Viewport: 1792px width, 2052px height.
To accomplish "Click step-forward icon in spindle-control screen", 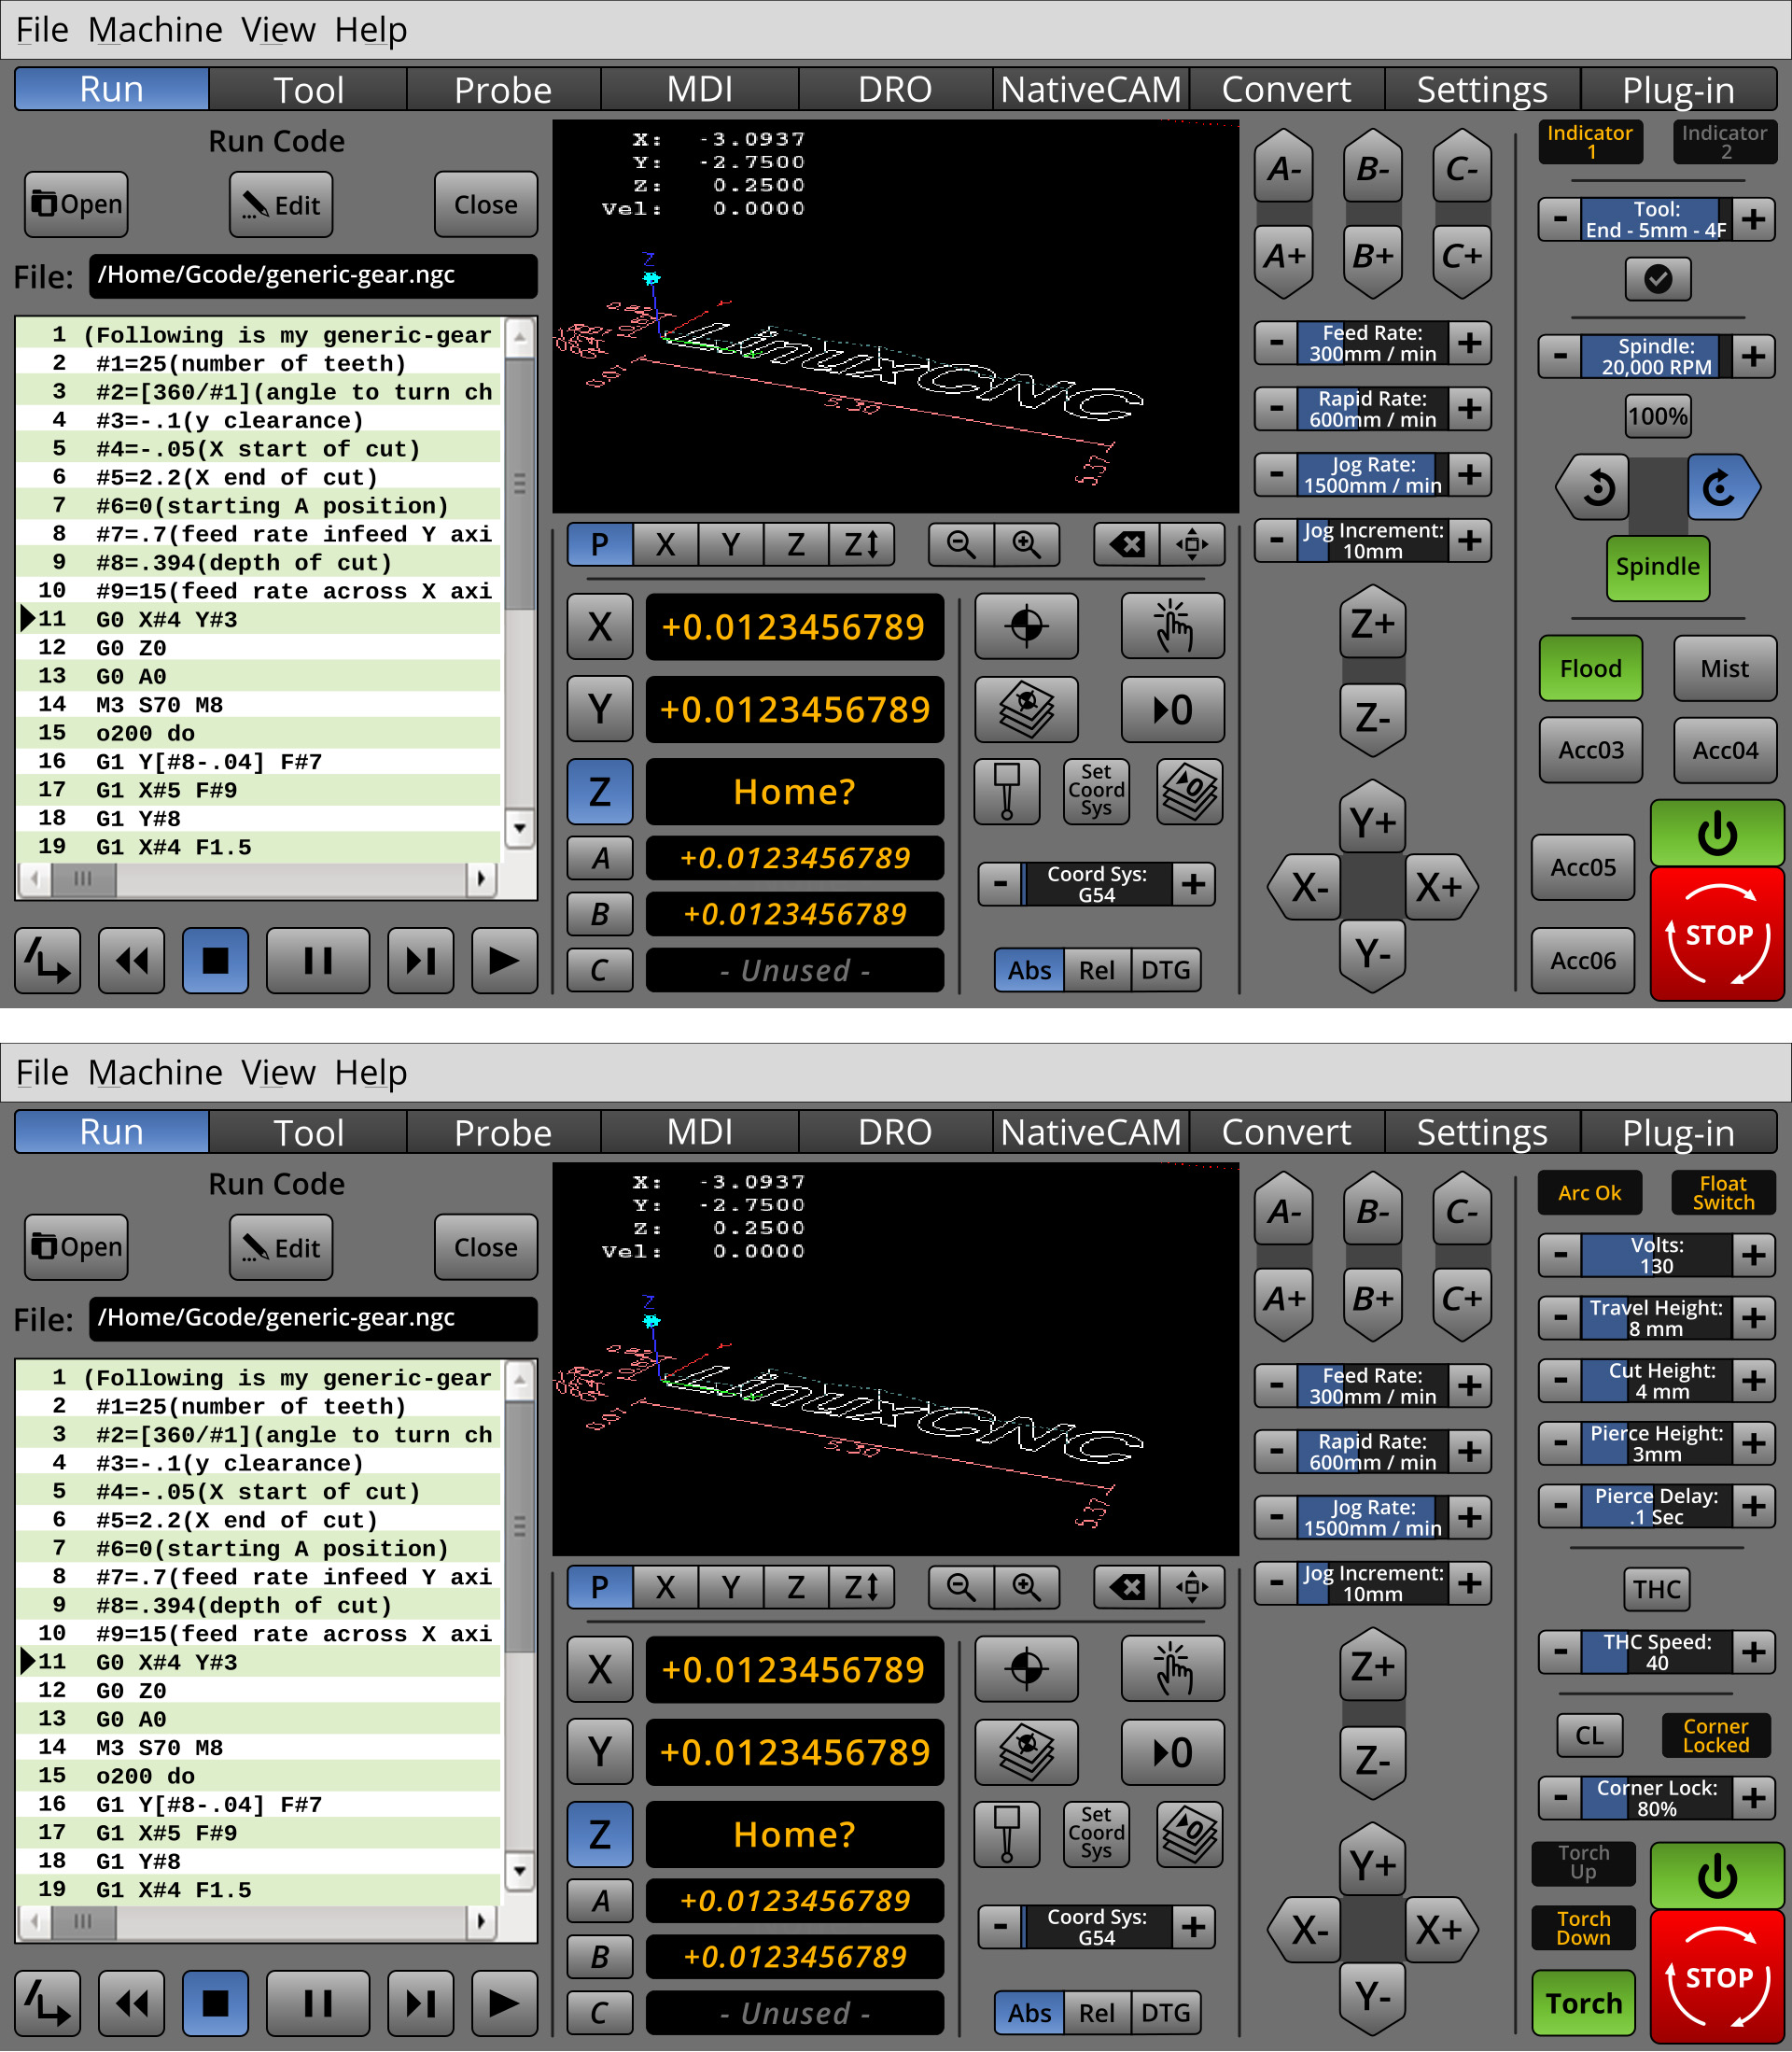I will (x=421, y=961).
